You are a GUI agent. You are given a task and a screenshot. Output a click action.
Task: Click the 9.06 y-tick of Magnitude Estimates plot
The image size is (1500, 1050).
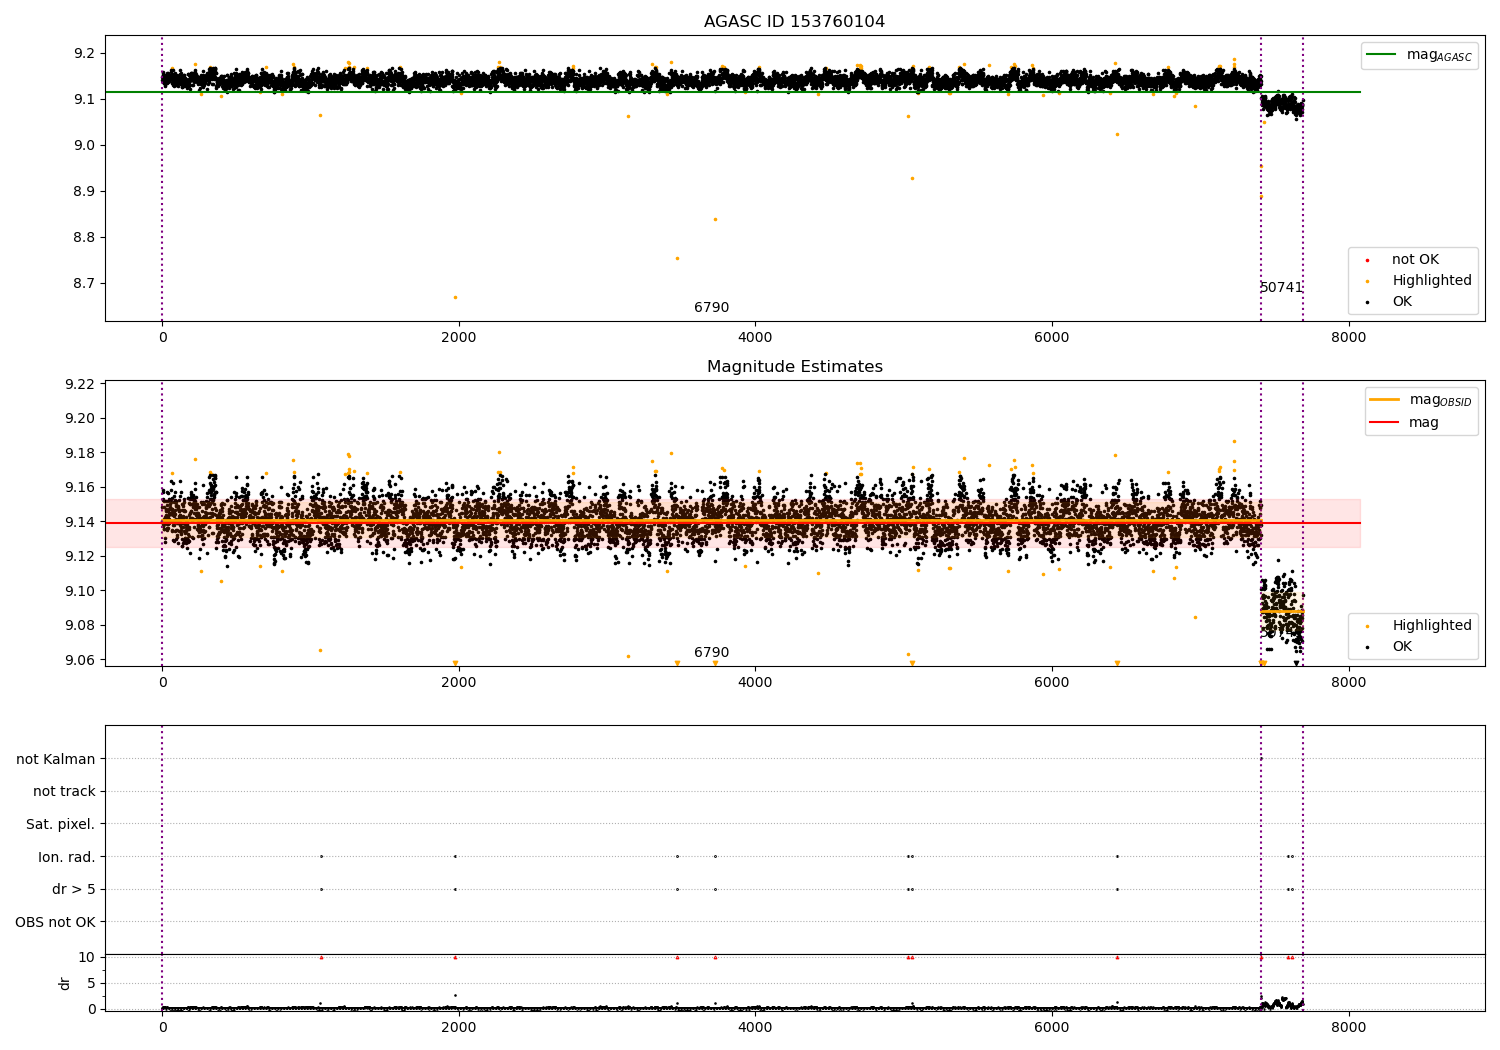81,661
